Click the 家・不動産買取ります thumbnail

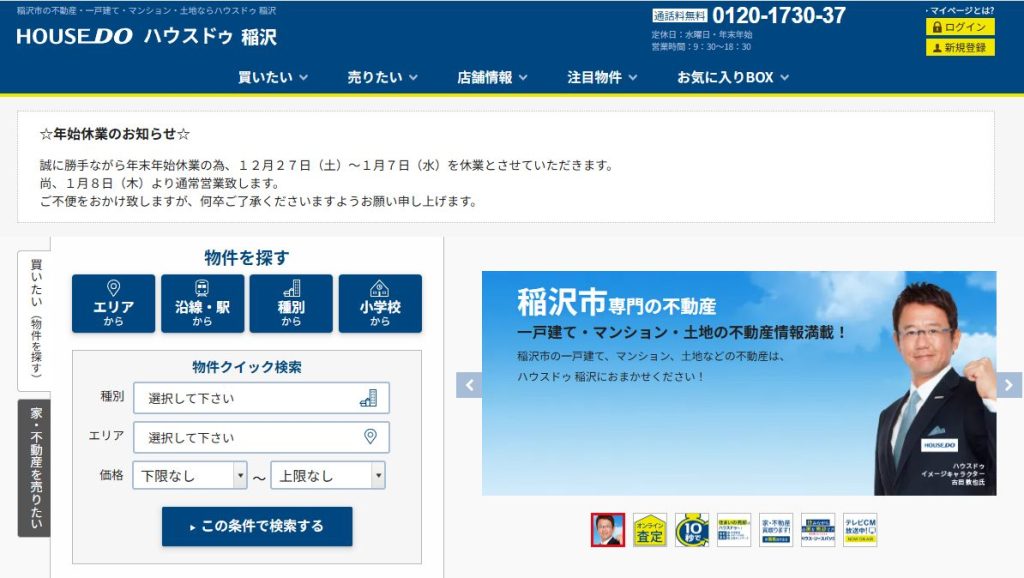coord(776,530)
